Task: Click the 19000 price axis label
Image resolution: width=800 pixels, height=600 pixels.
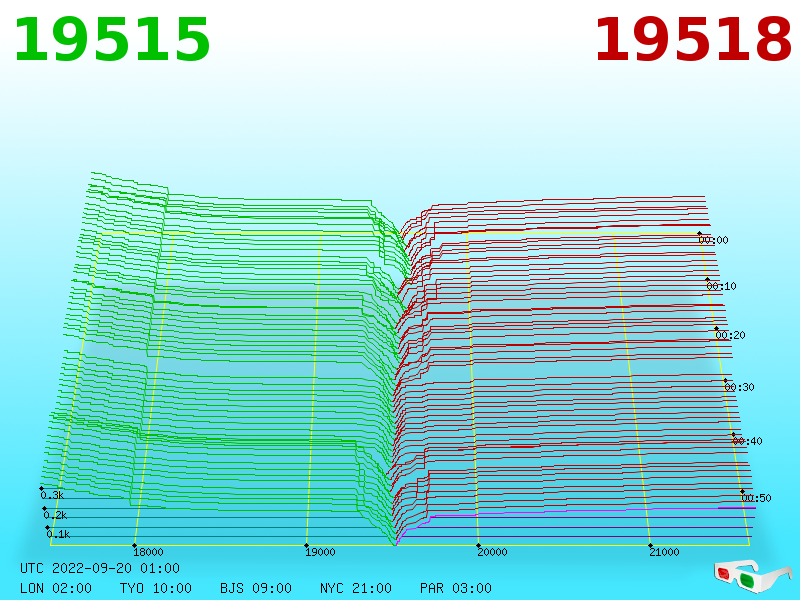Action: coord(320,552)
